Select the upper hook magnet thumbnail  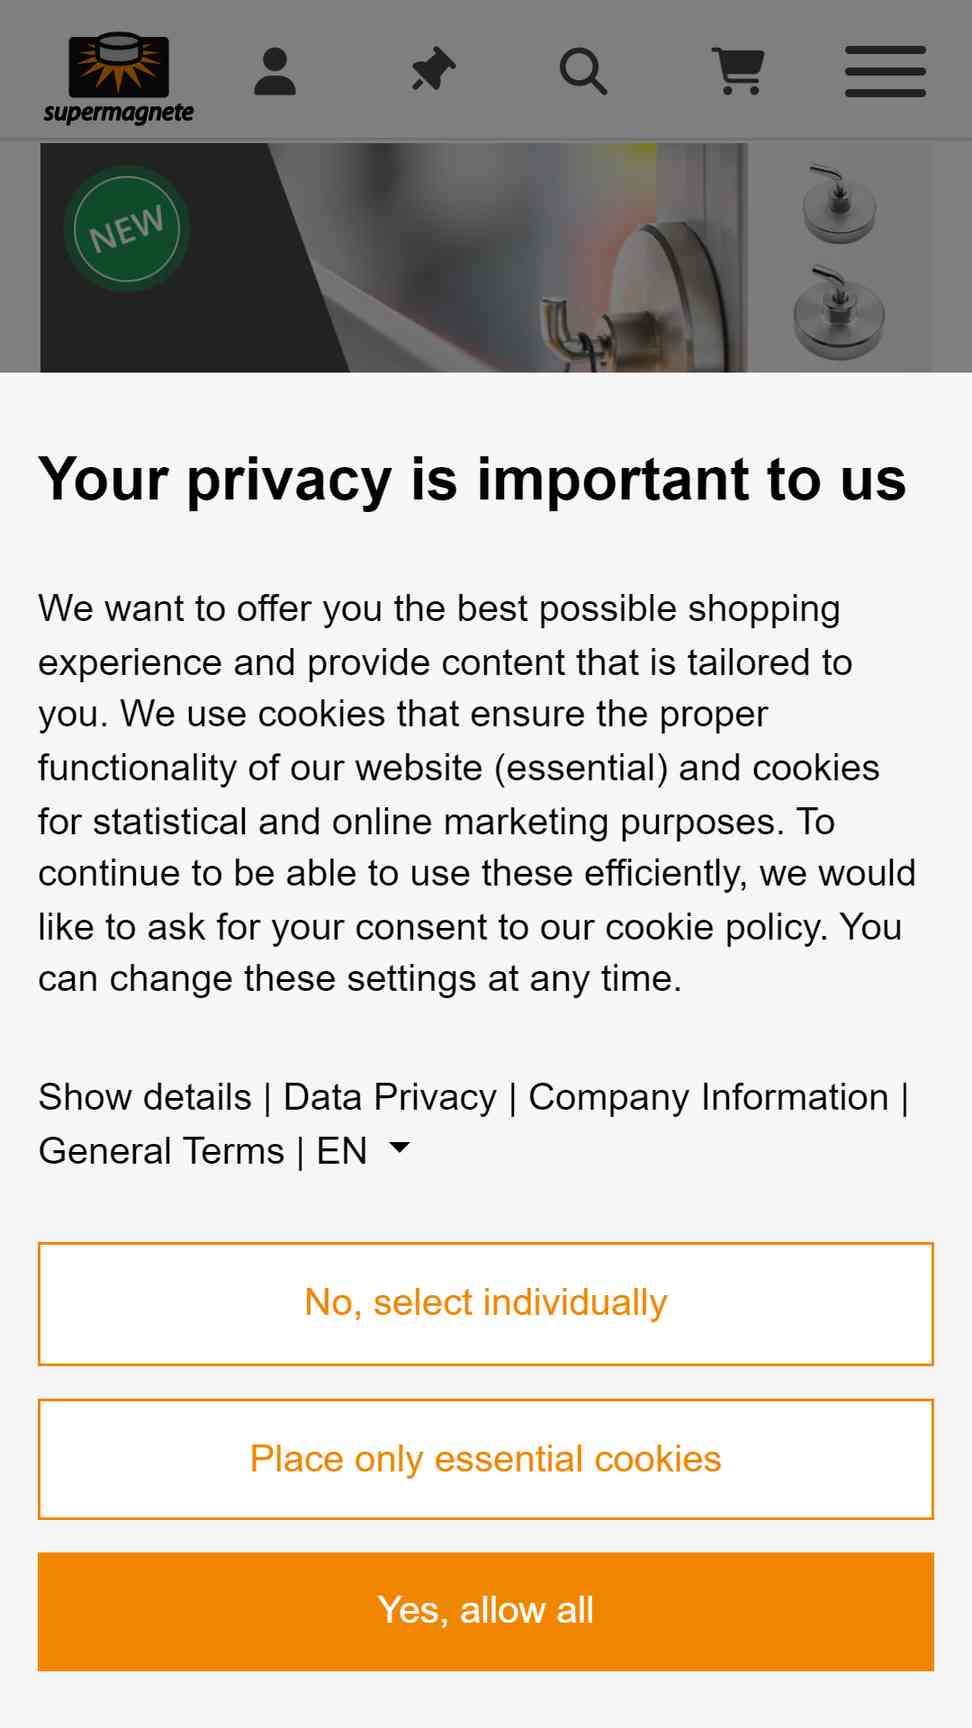coord(840,203)
